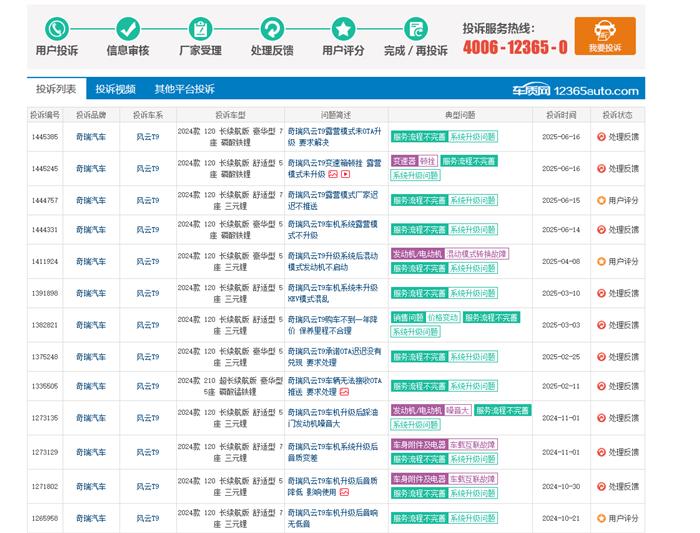Open 风云T9 series link in row 1265958
700x533 pixels.
[x=148, y=518]
